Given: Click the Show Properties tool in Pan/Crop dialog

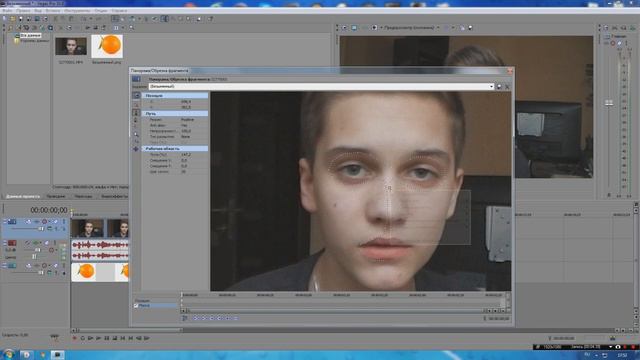Looking at the screenshot, I should point(136,95).
